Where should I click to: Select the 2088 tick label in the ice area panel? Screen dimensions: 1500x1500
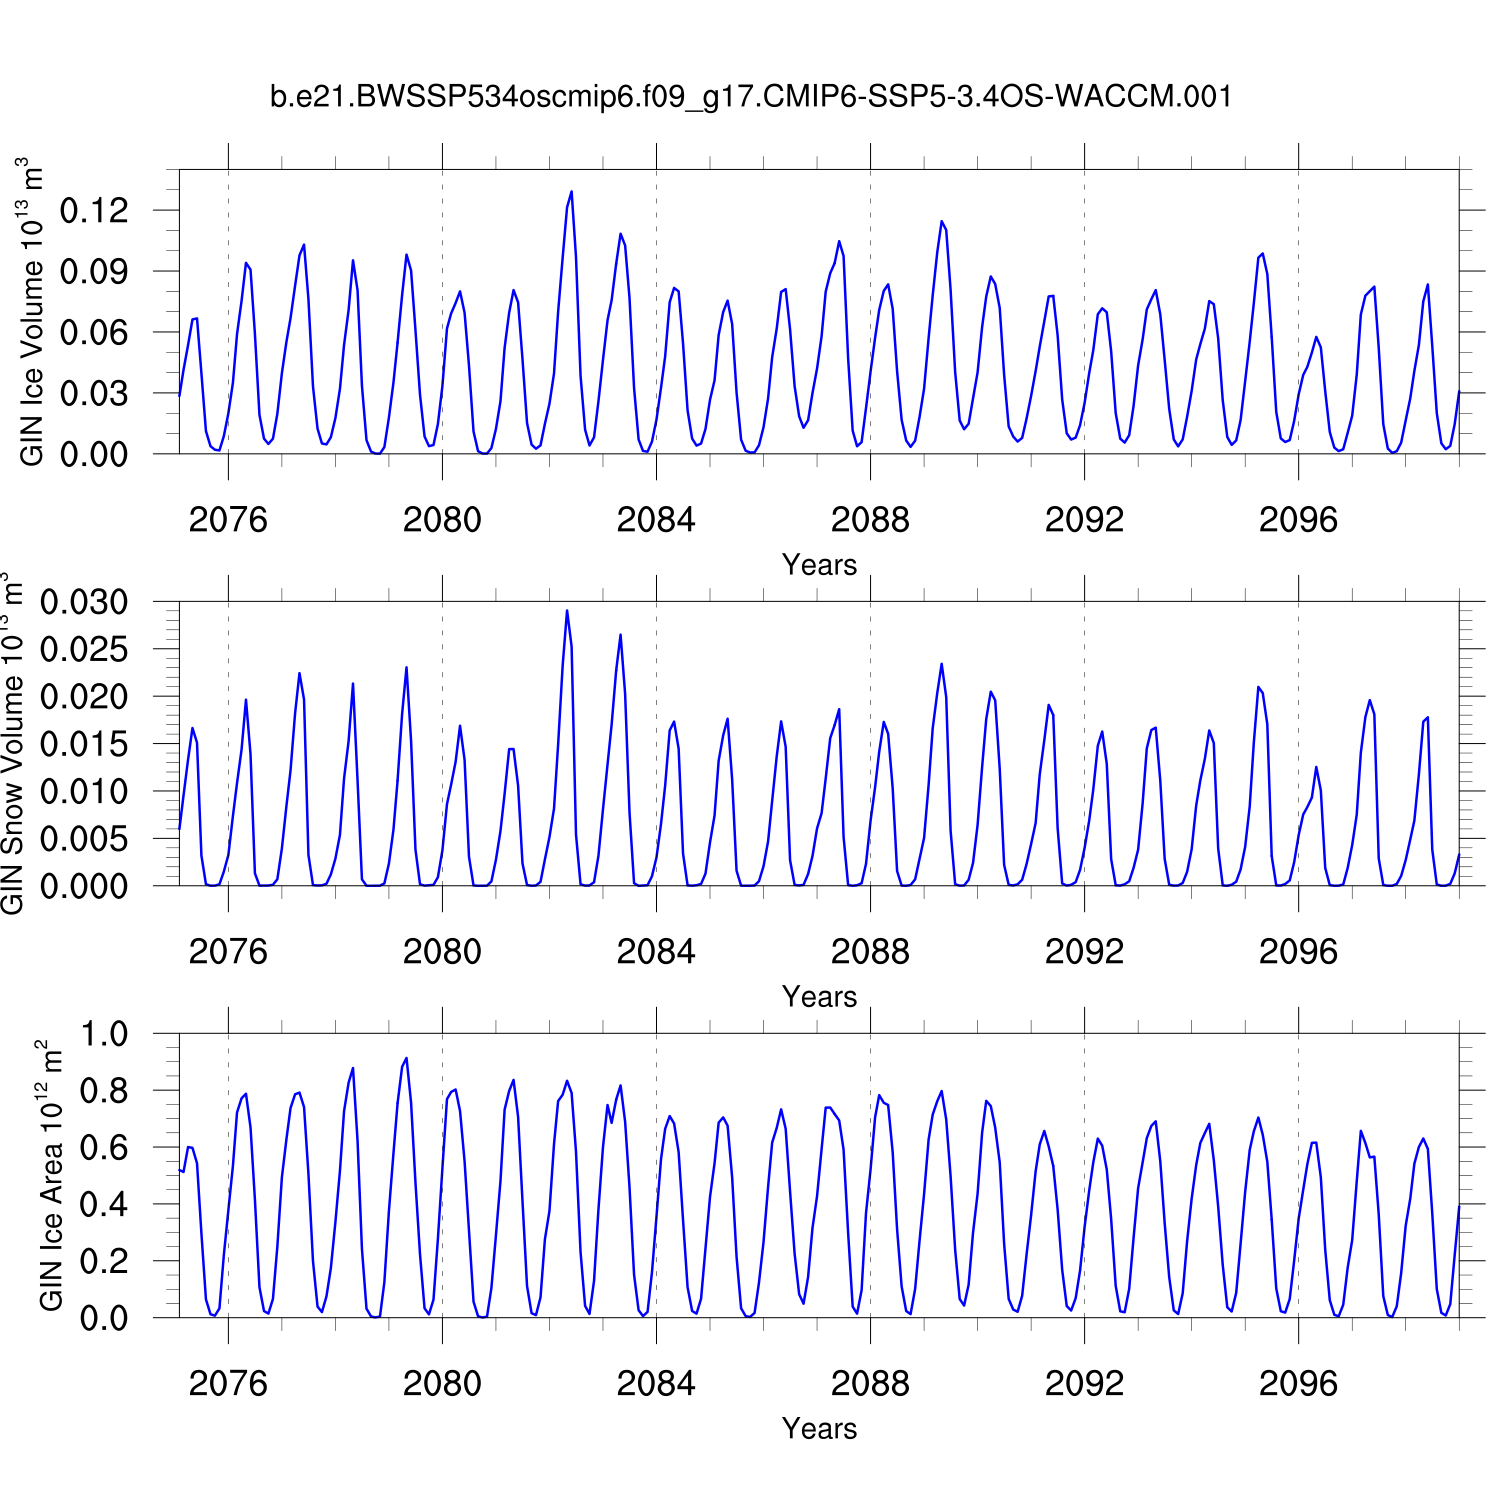point(870,1384)
